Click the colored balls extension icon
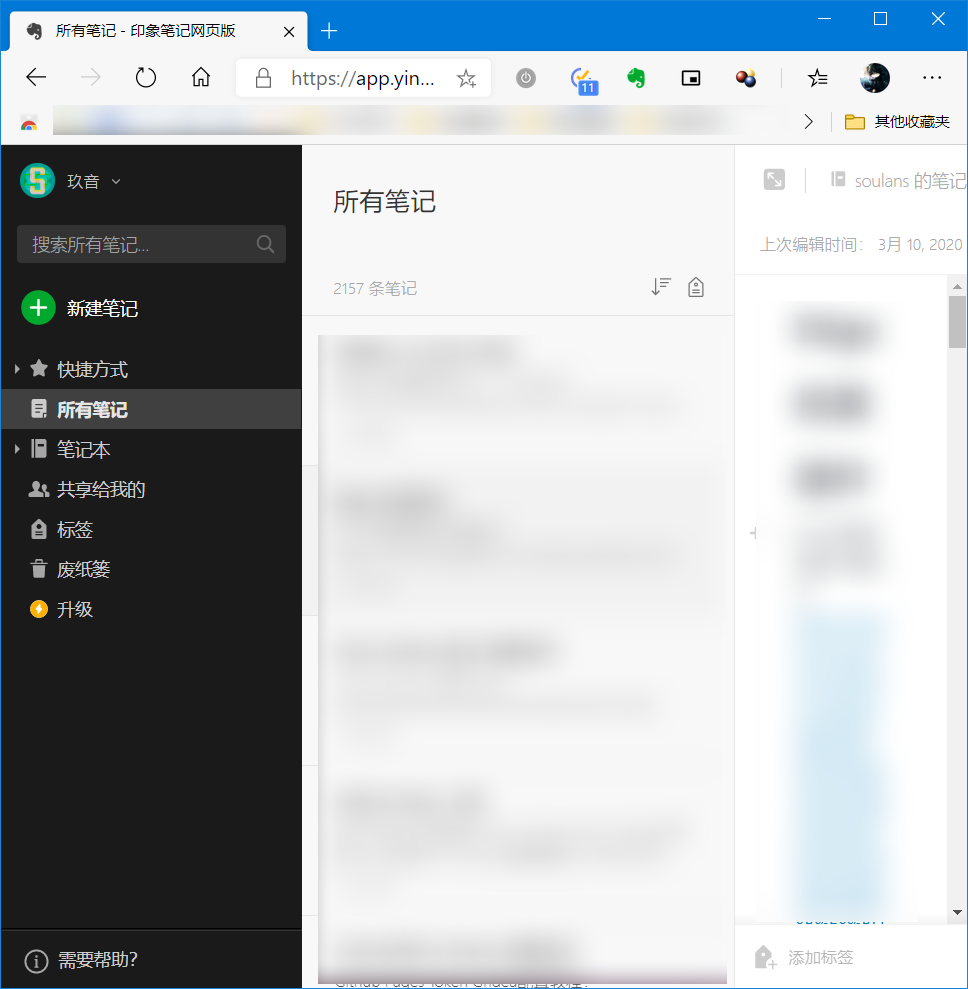 (745, 78)
